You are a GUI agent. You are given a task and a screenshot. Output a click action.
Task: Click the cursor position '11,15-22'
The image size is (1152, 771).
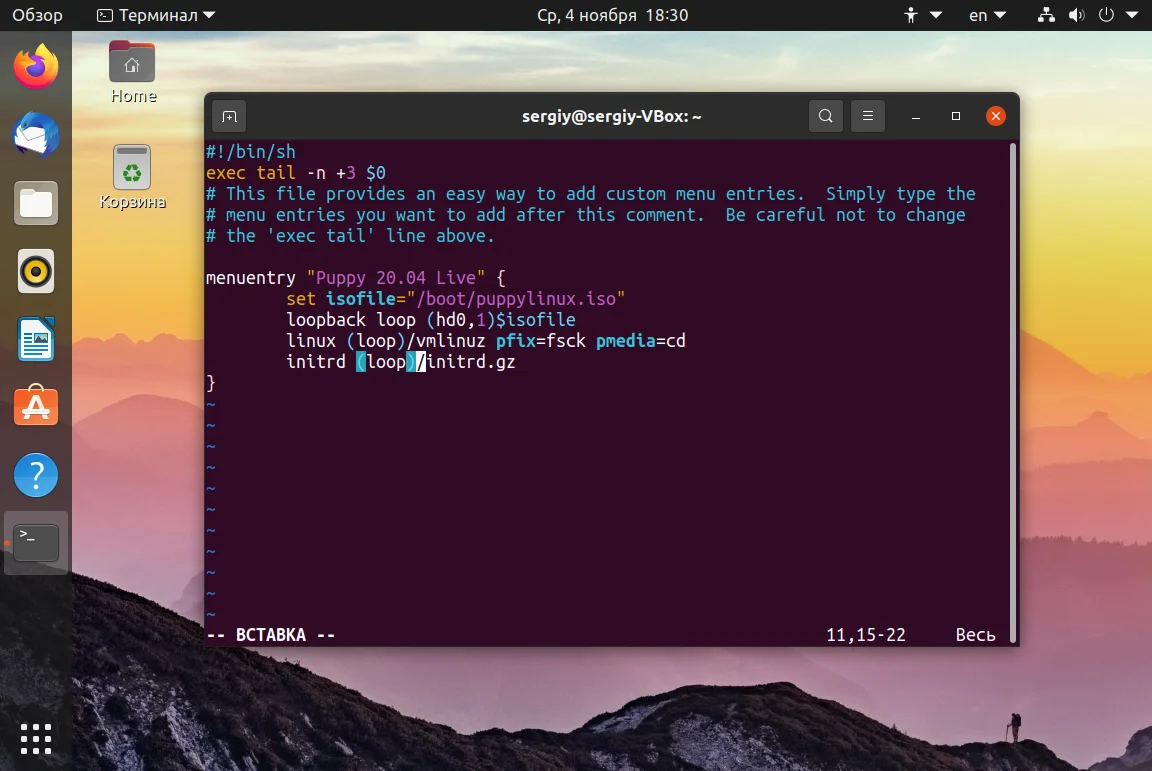pyautogui.click(x=865, y=635)
